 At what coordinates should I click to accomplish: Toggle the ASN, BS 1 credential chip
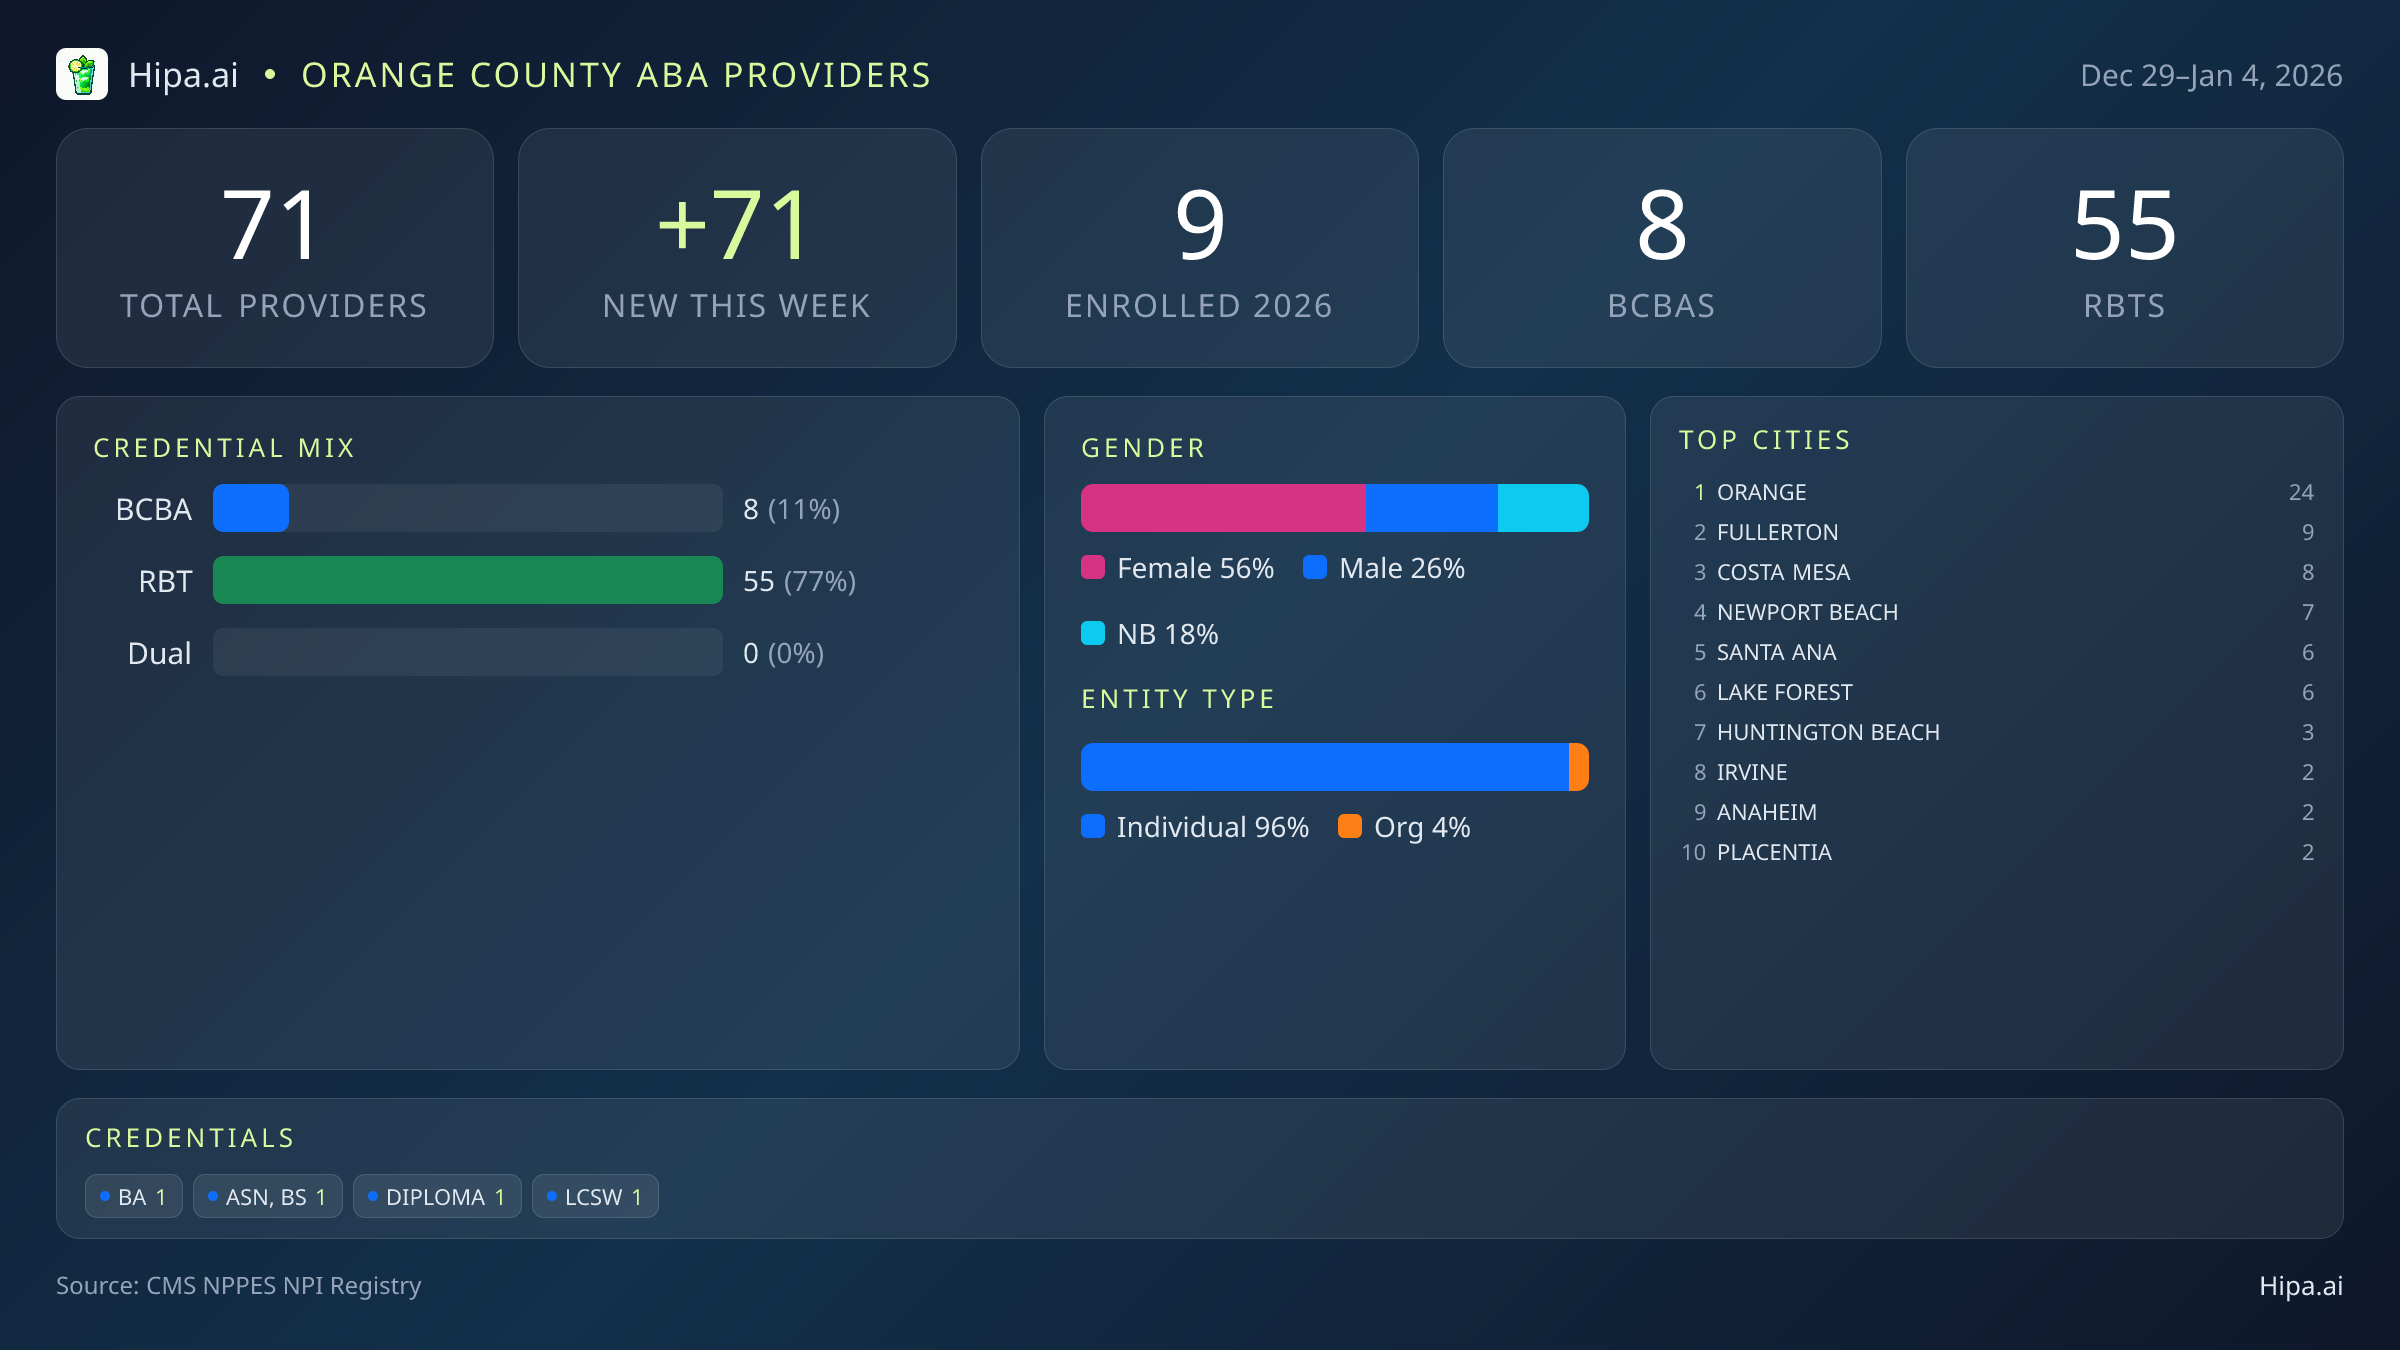[267, 1195]
